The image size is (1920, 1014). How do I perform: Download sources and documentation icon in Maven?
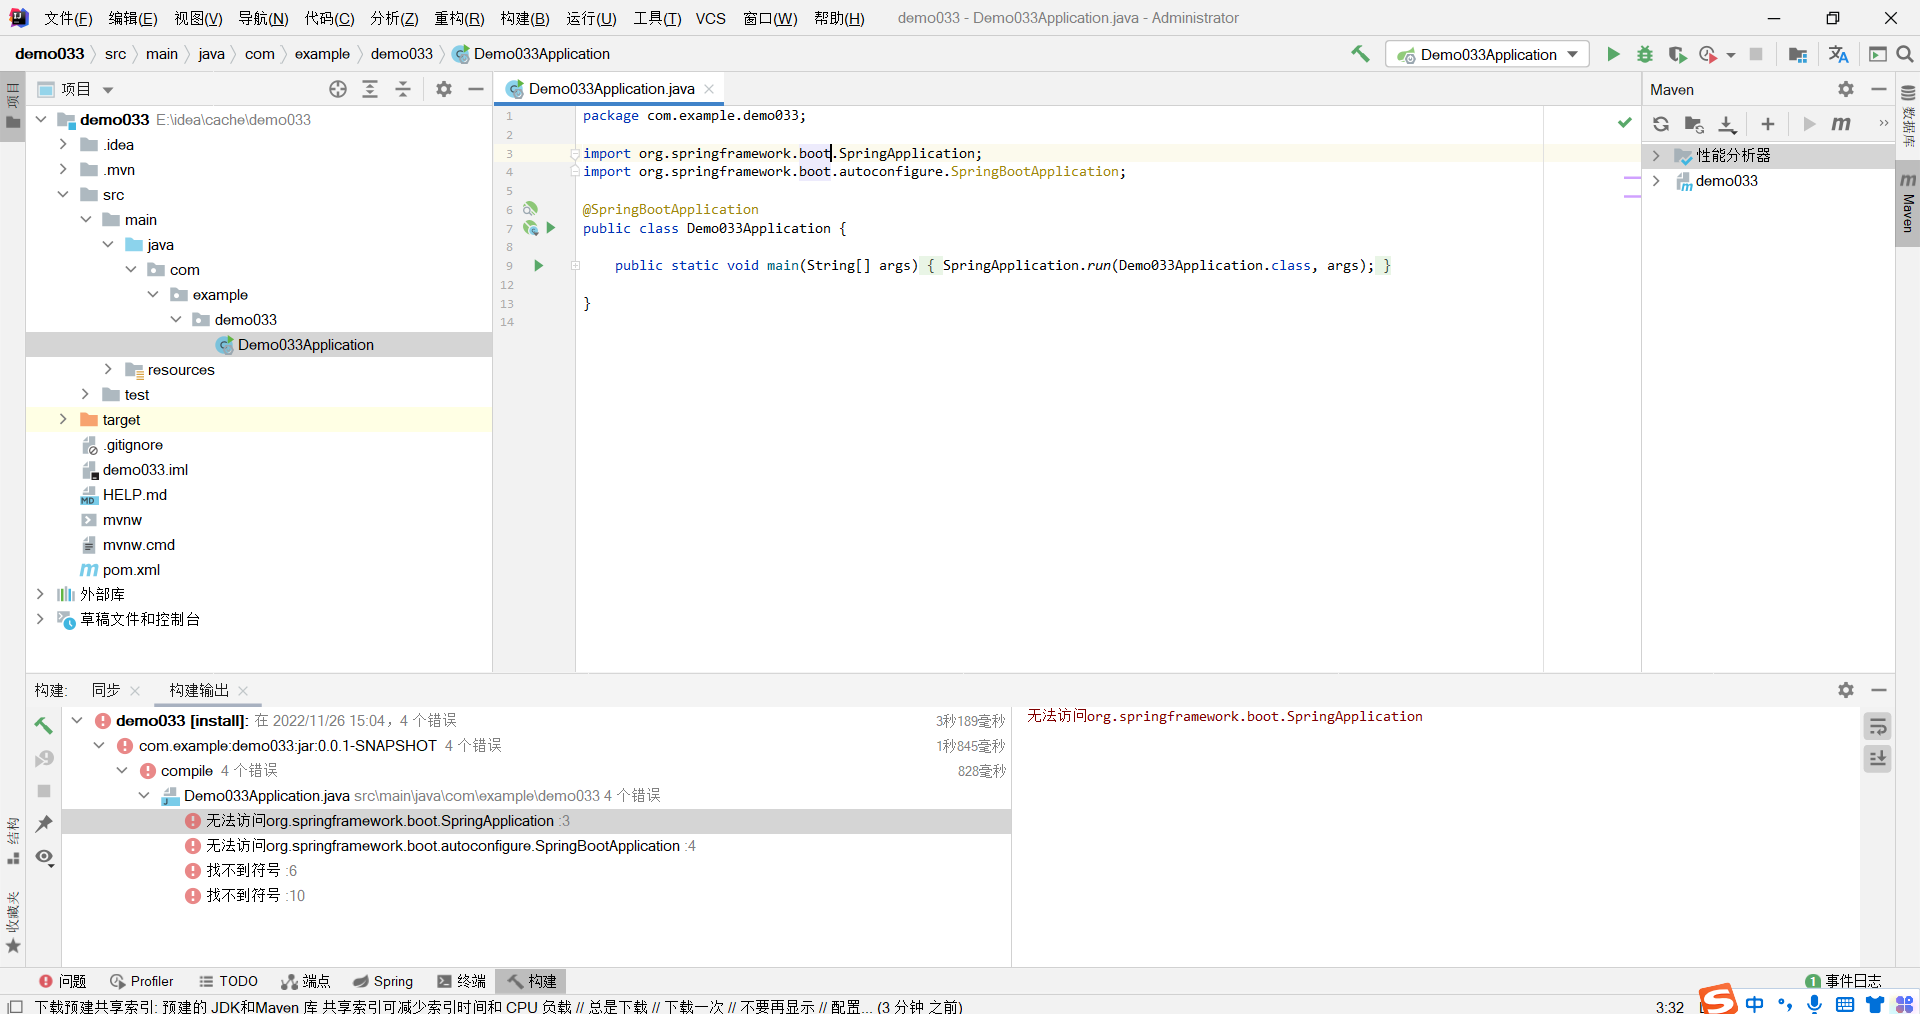coord(1727,124)
